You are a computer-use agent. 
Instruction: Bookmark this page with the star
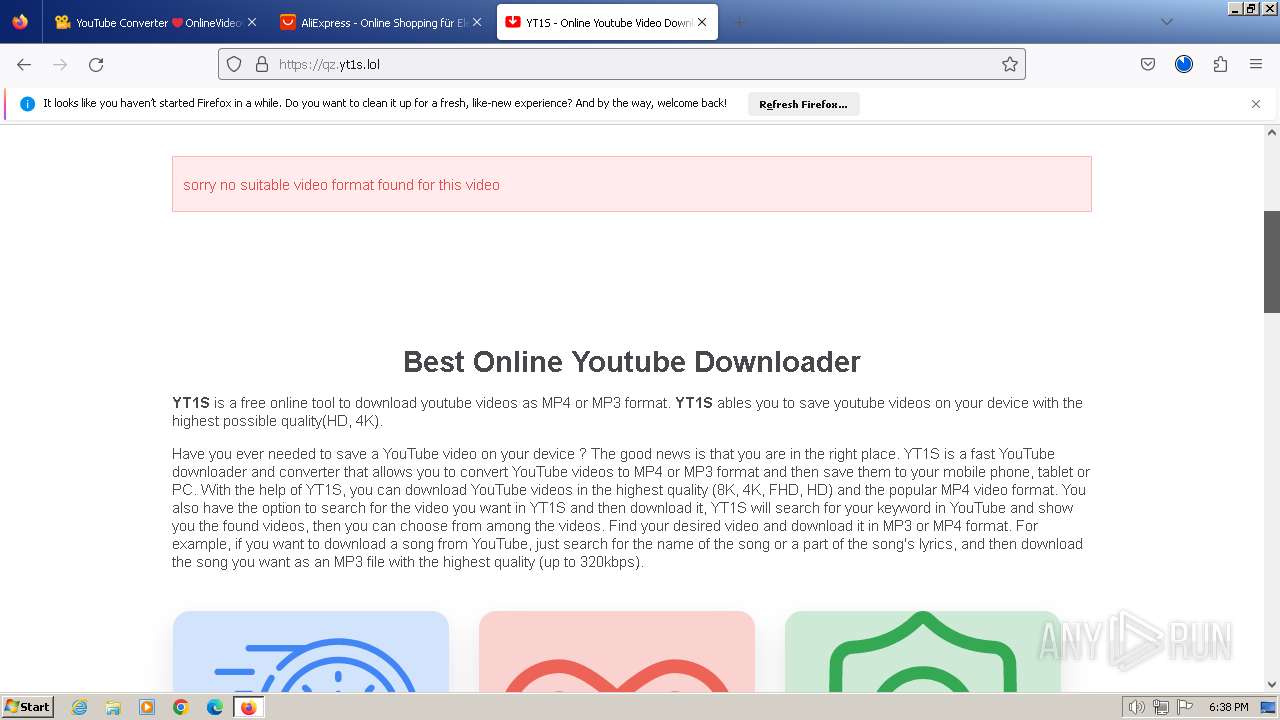click(1010, 64)
